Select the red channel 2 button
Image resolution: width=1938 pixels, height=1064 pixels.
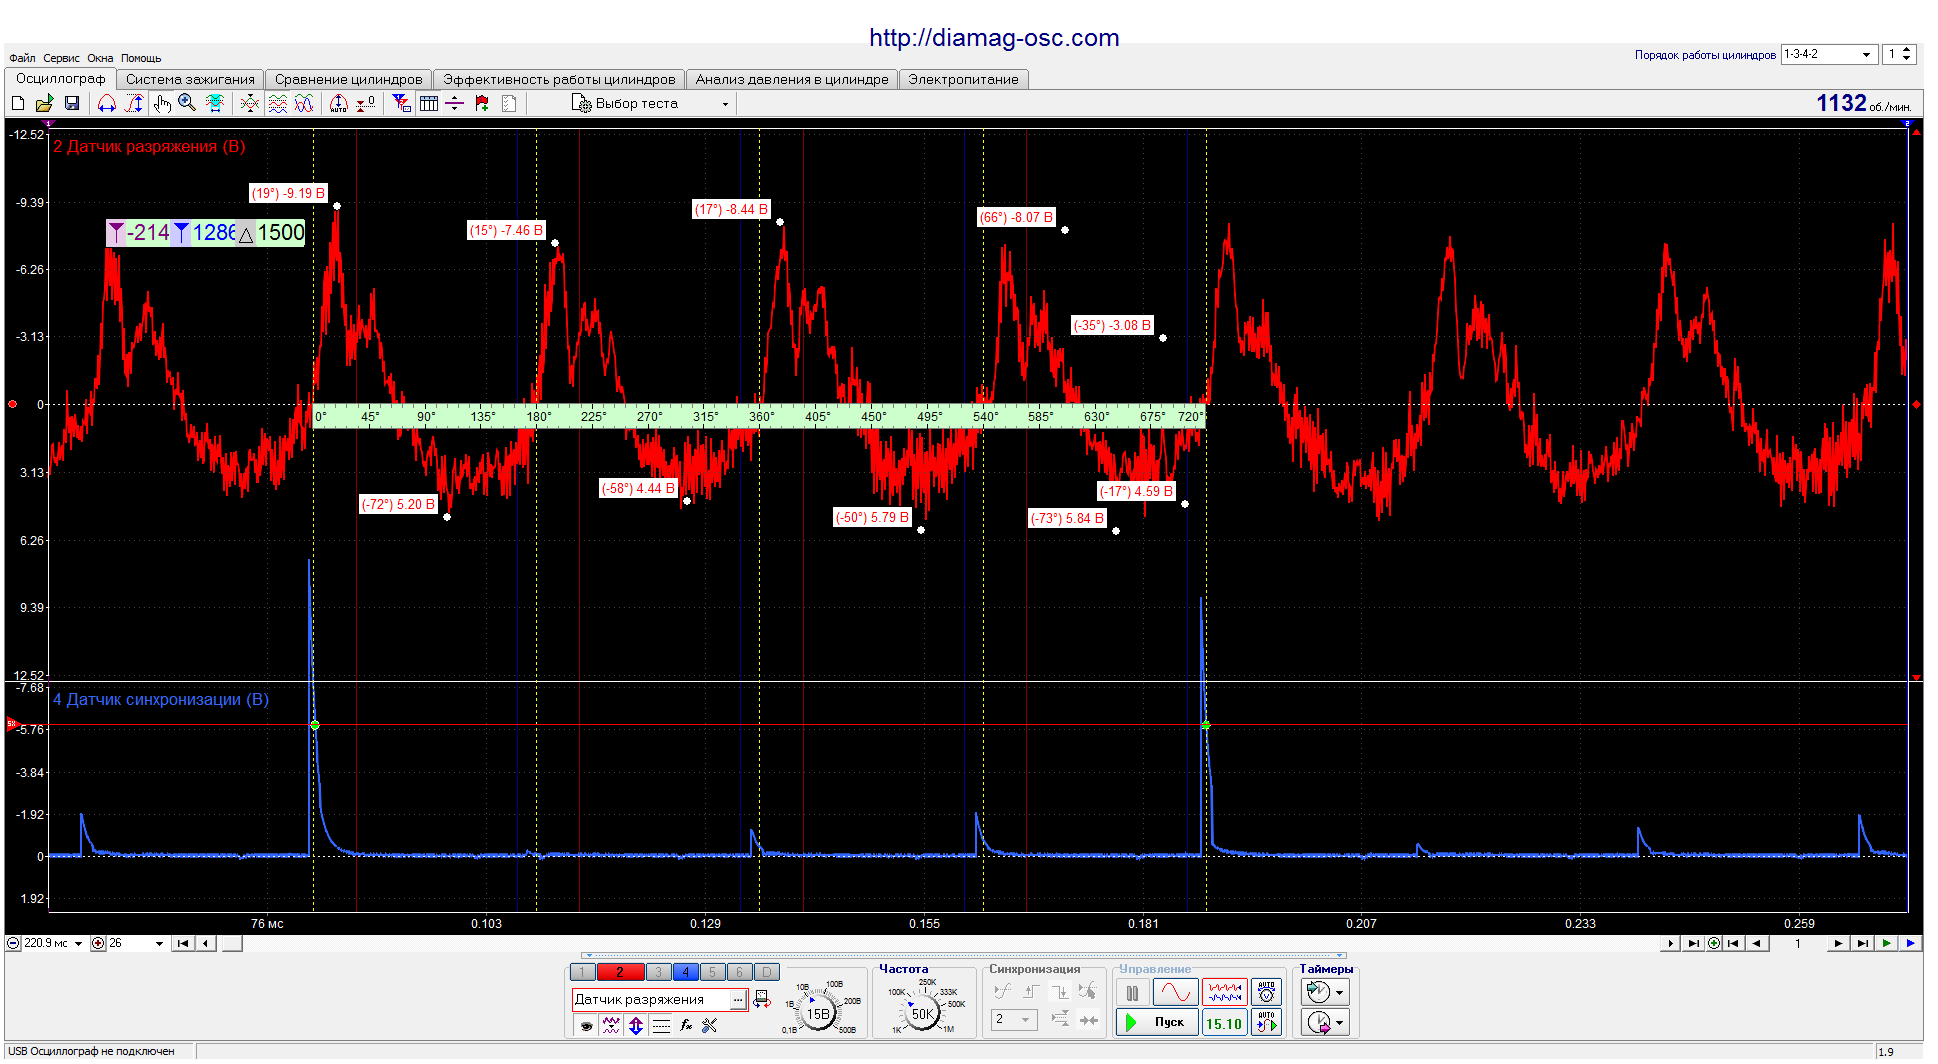(x=620, y=972)
